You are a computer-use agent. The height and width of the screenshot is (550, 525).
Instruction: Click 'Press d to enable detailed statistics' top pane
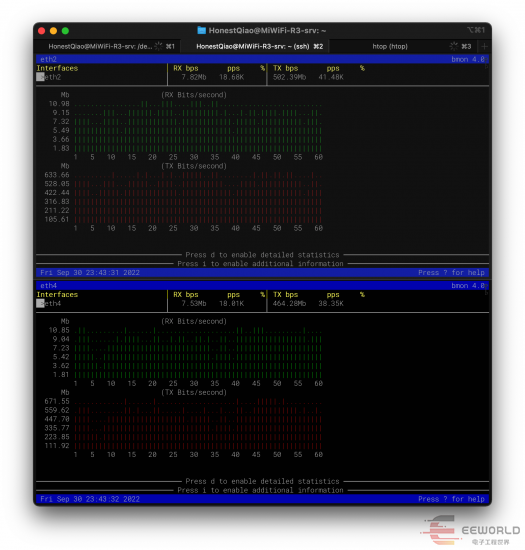262,255
